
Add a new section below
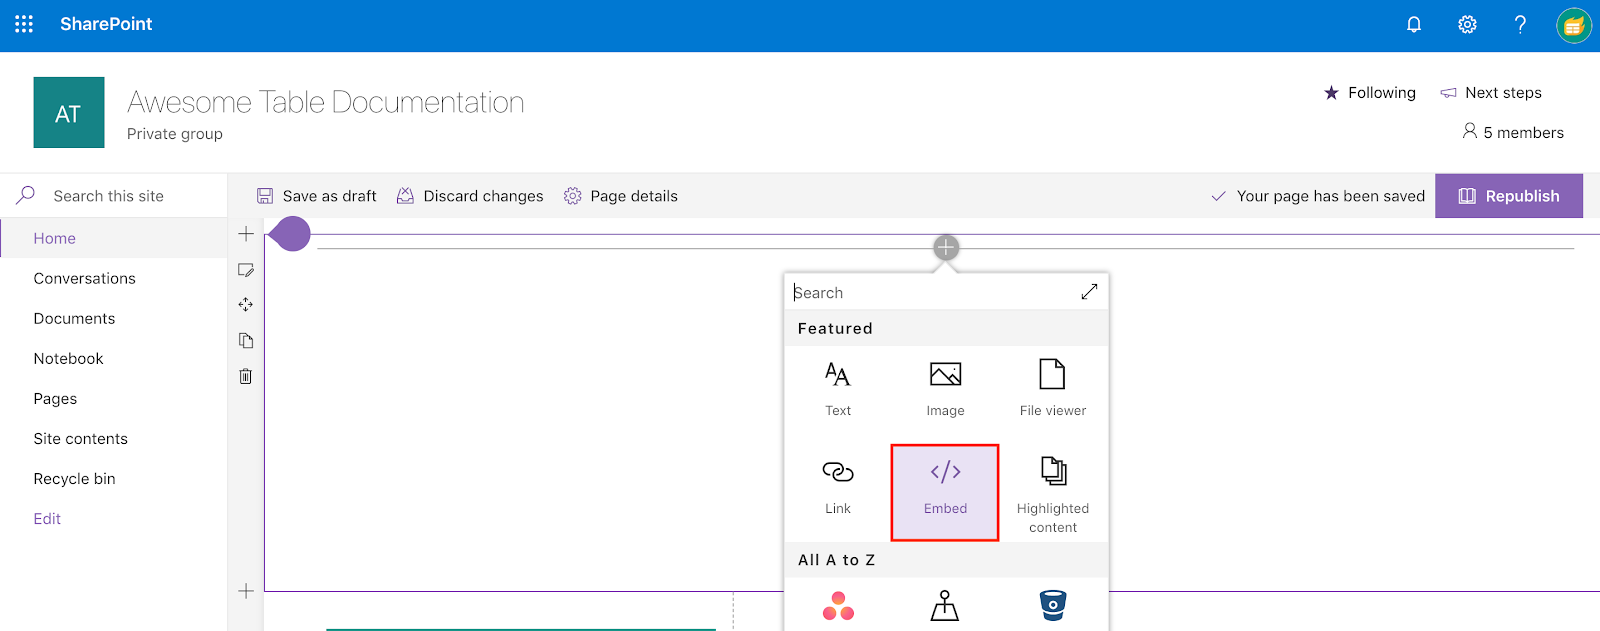pos(246,591)
